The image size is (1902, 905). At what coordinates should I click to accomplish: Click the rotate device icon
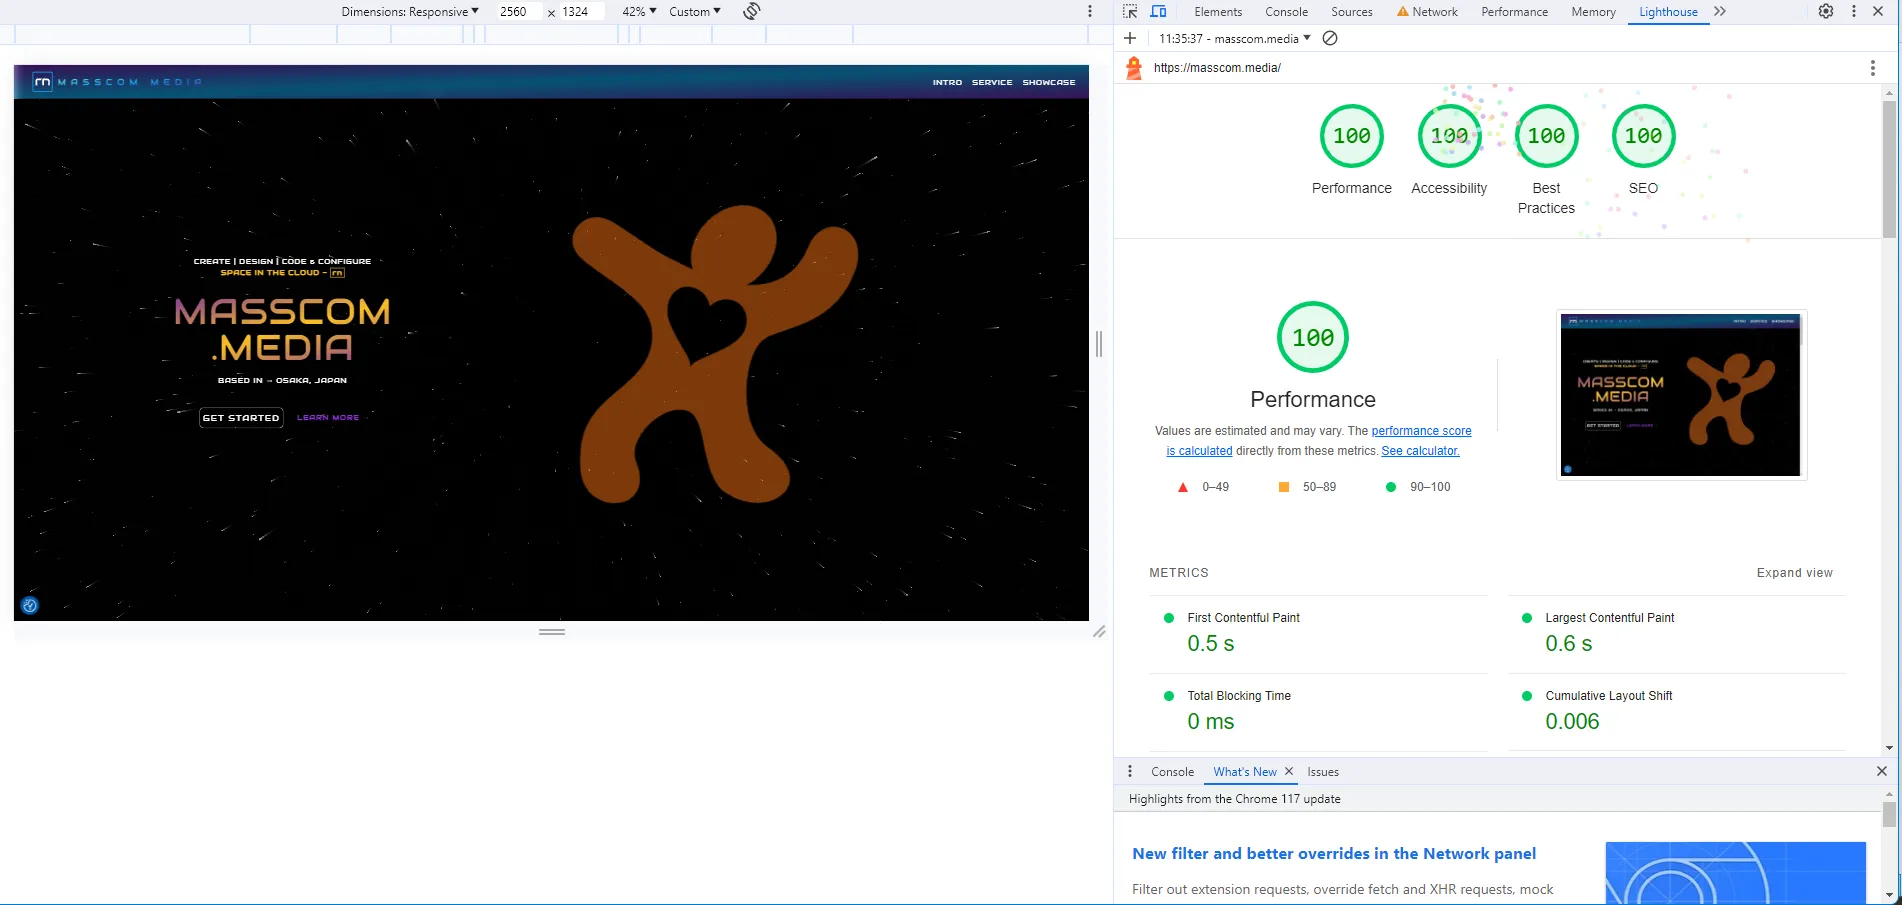[x=752, y=11]
